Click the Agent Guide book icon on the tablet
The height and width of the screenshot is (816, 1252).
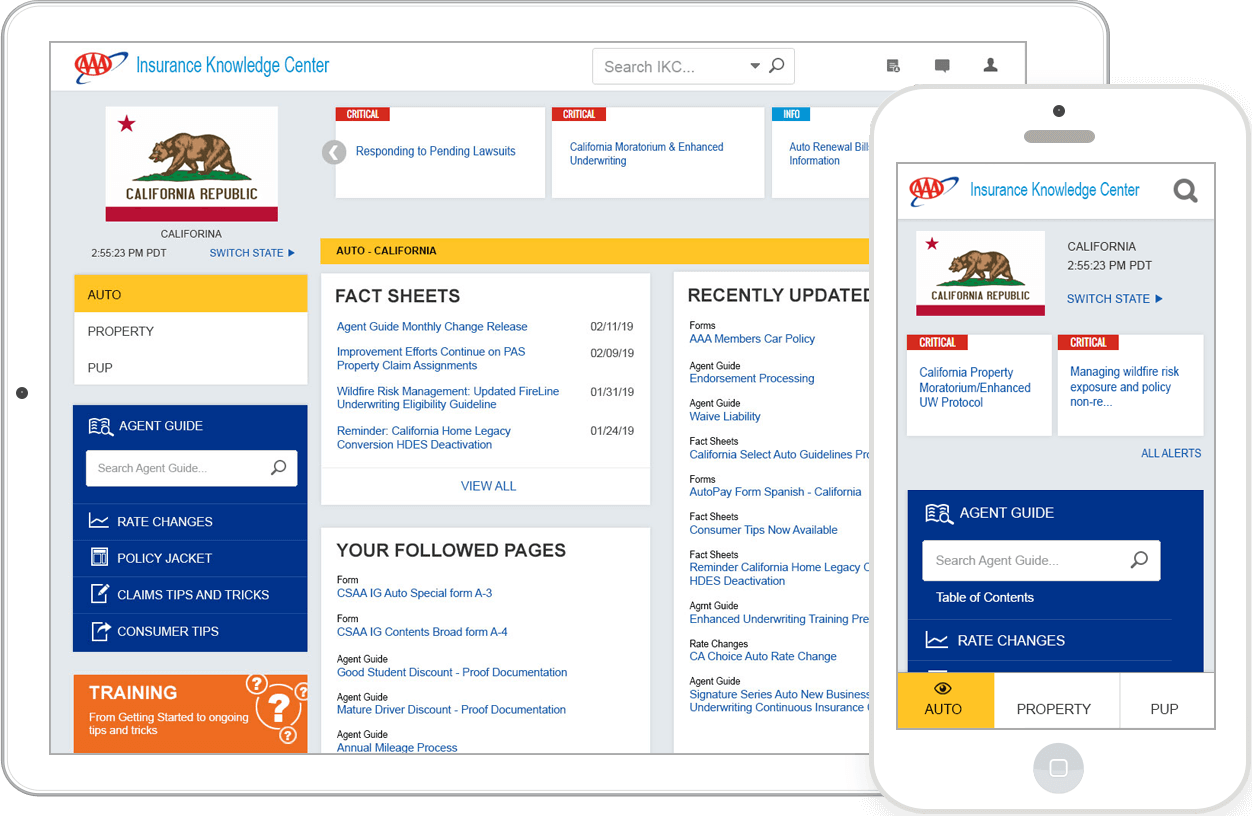(100, 426)
